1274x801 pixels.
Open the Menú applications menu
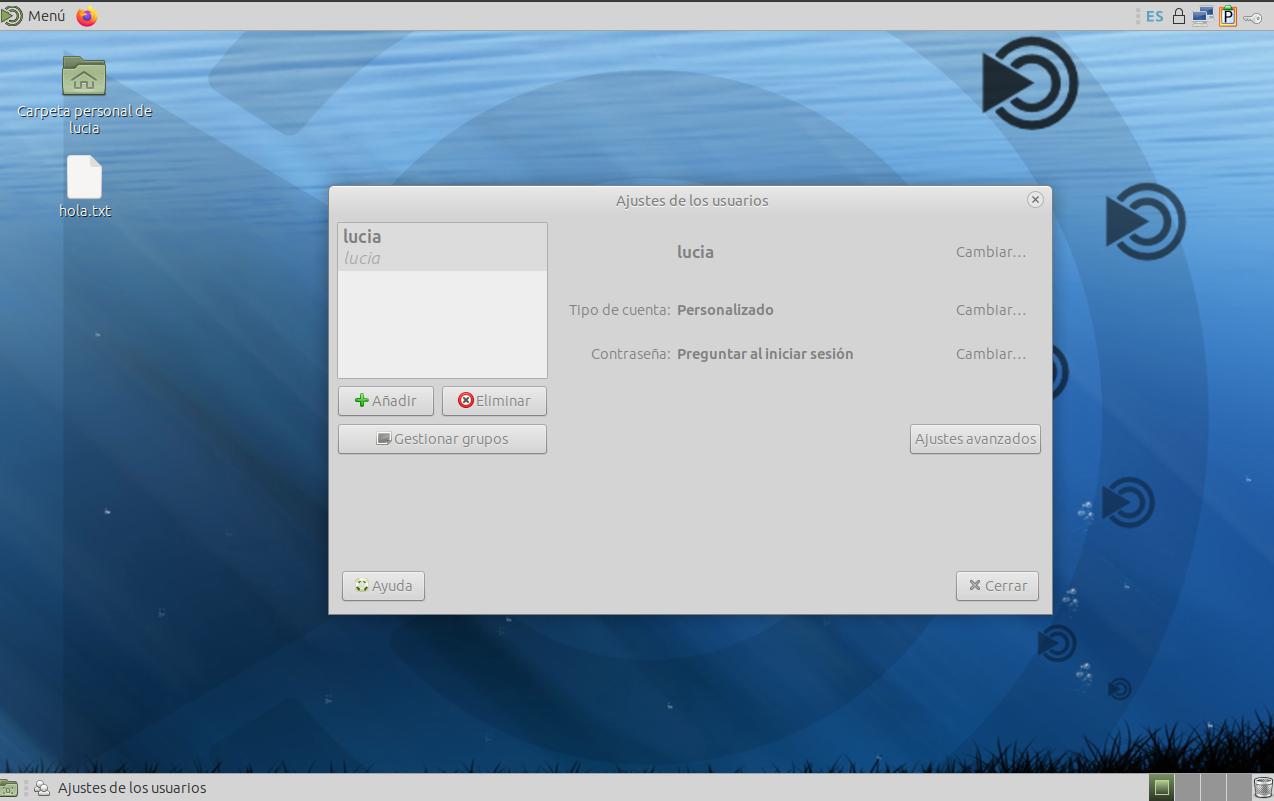(x=34, y=16)
